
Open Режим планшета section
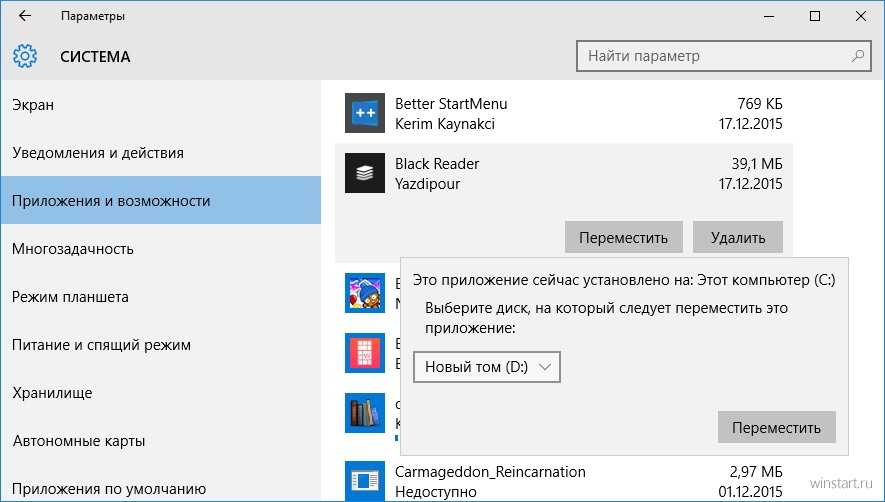(x=161, y=297)
